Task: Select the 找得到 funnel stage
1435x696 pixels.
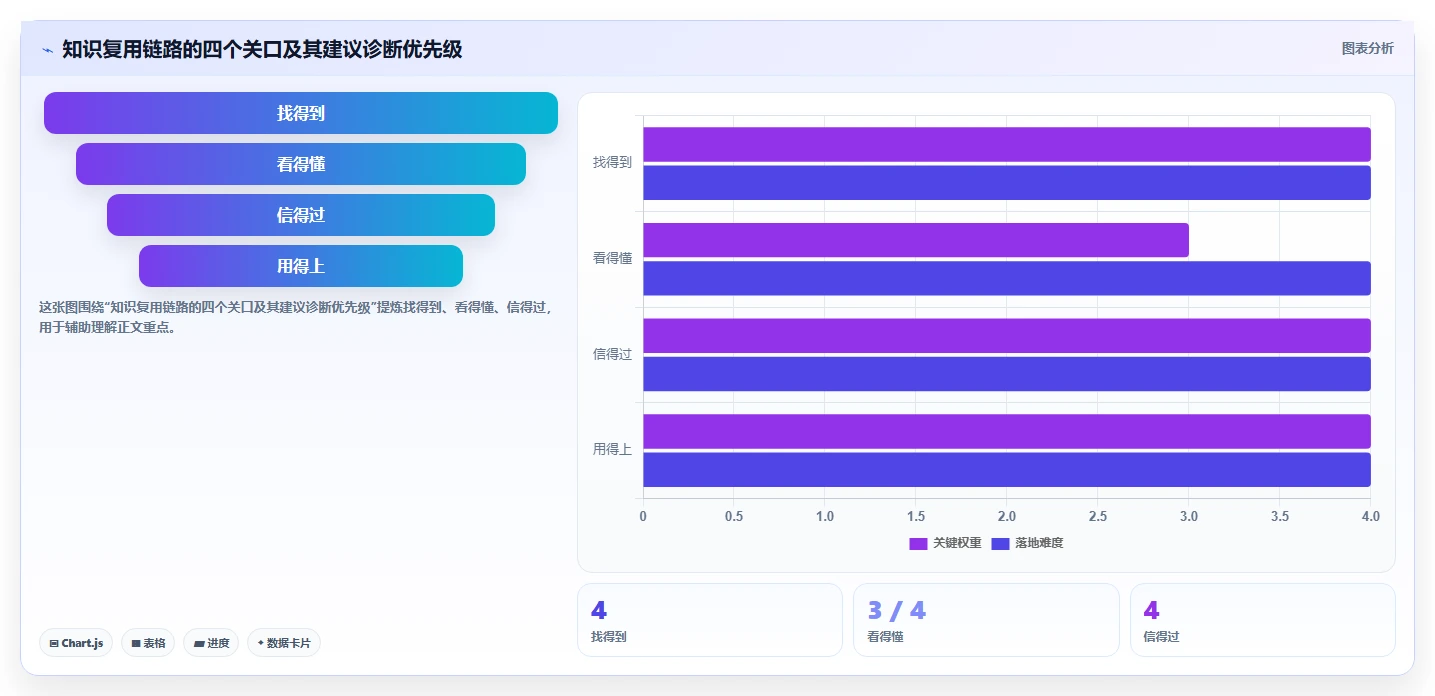Action: [301, 113]
